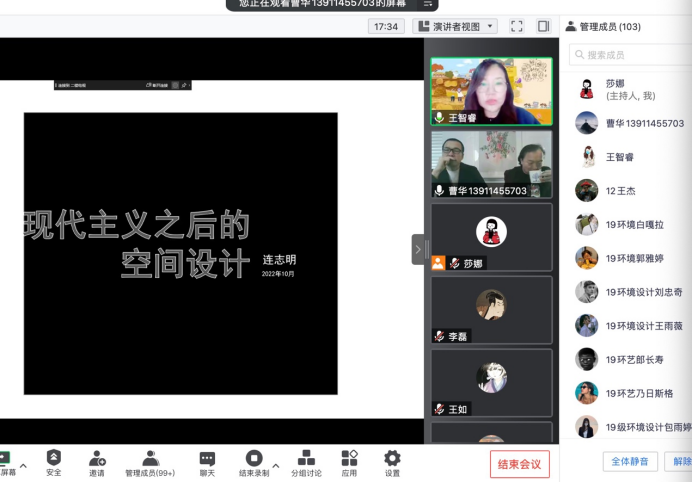Open Manage Members (管理成员 99+) icon
This screenshot has width=693, height=483.
point(150,458)
